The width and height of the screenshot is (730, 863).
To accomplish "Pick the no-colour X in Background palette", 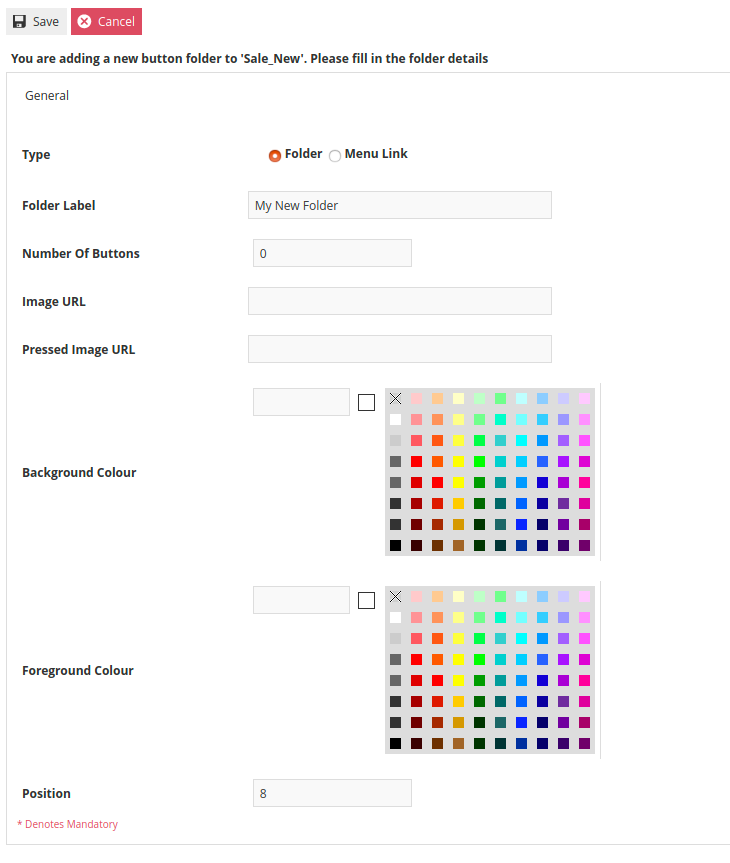I will pyautogui.click(x=395, y=398).
